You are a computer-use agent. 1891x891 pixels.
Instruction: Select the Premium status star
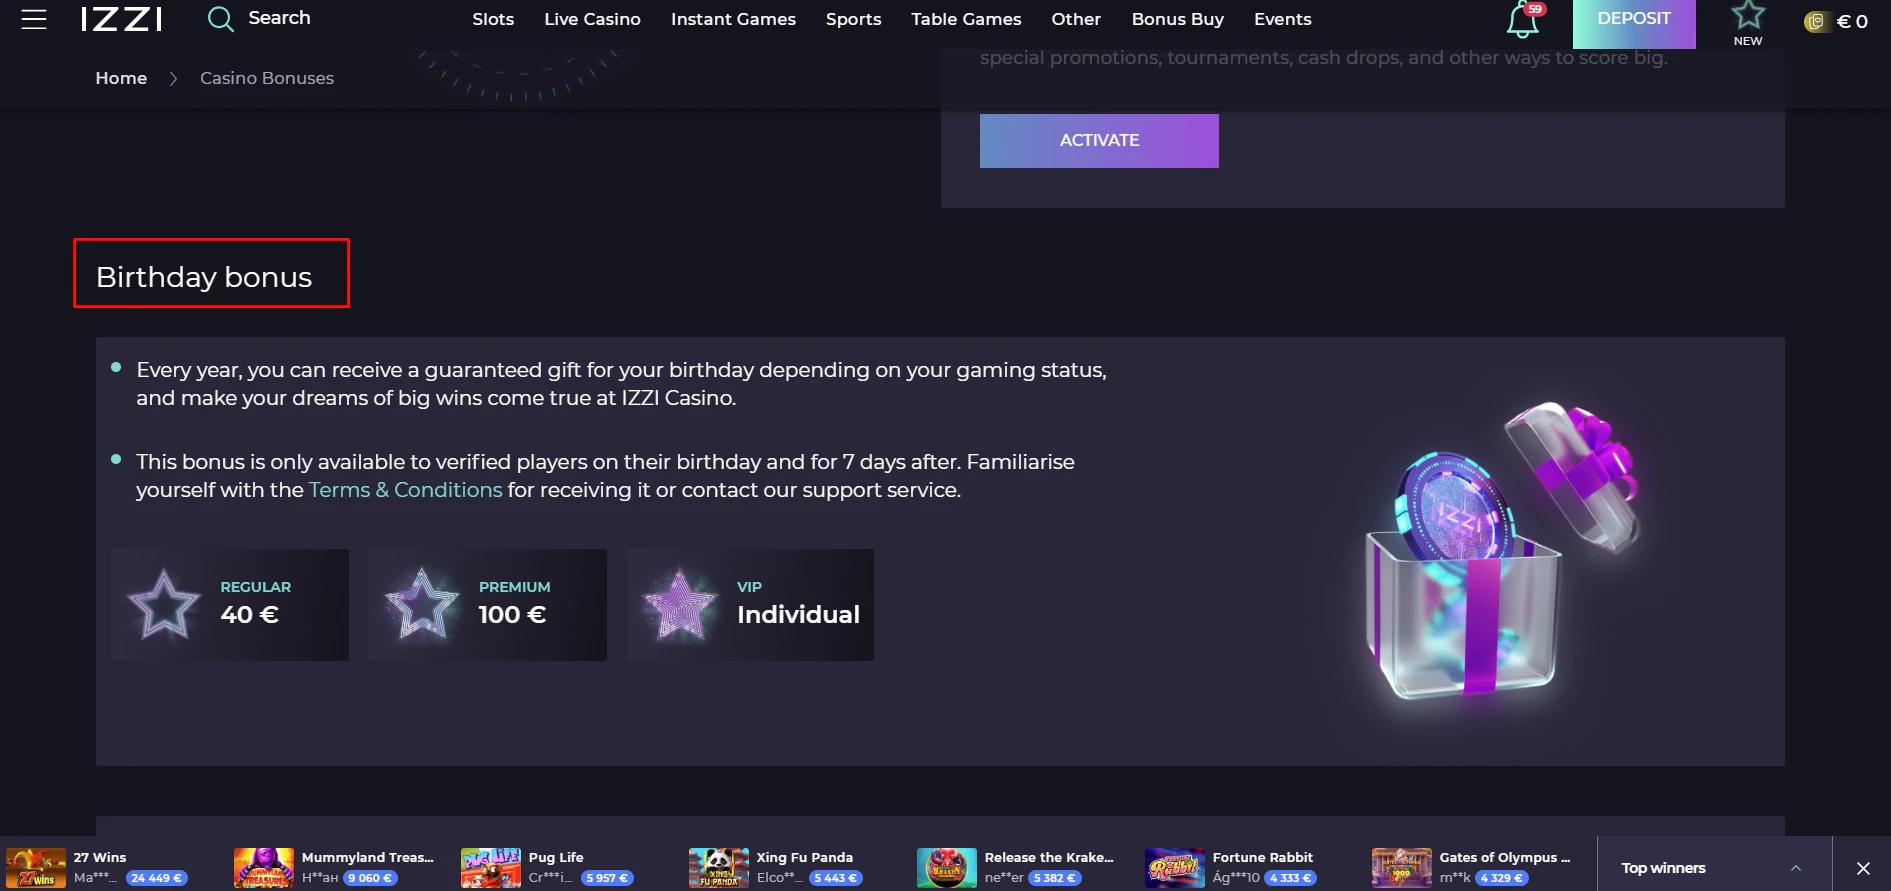click(x=422, y=604)
